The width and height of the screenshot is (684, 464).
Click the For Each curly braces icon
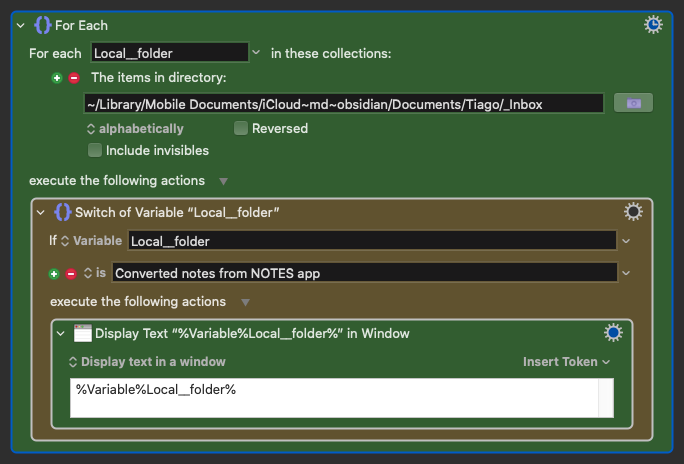click(x=43, y=25)
